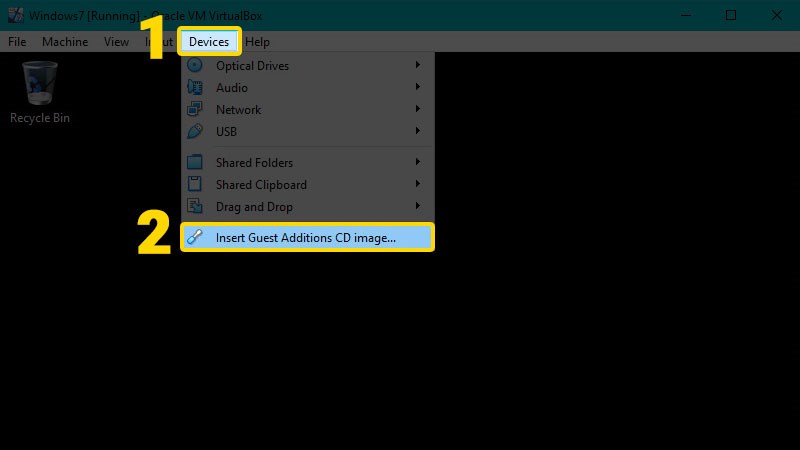The width and height of the screenshot is (800, 450).
Task: Click the Shared Clipboard label
Action: (261, 185)
